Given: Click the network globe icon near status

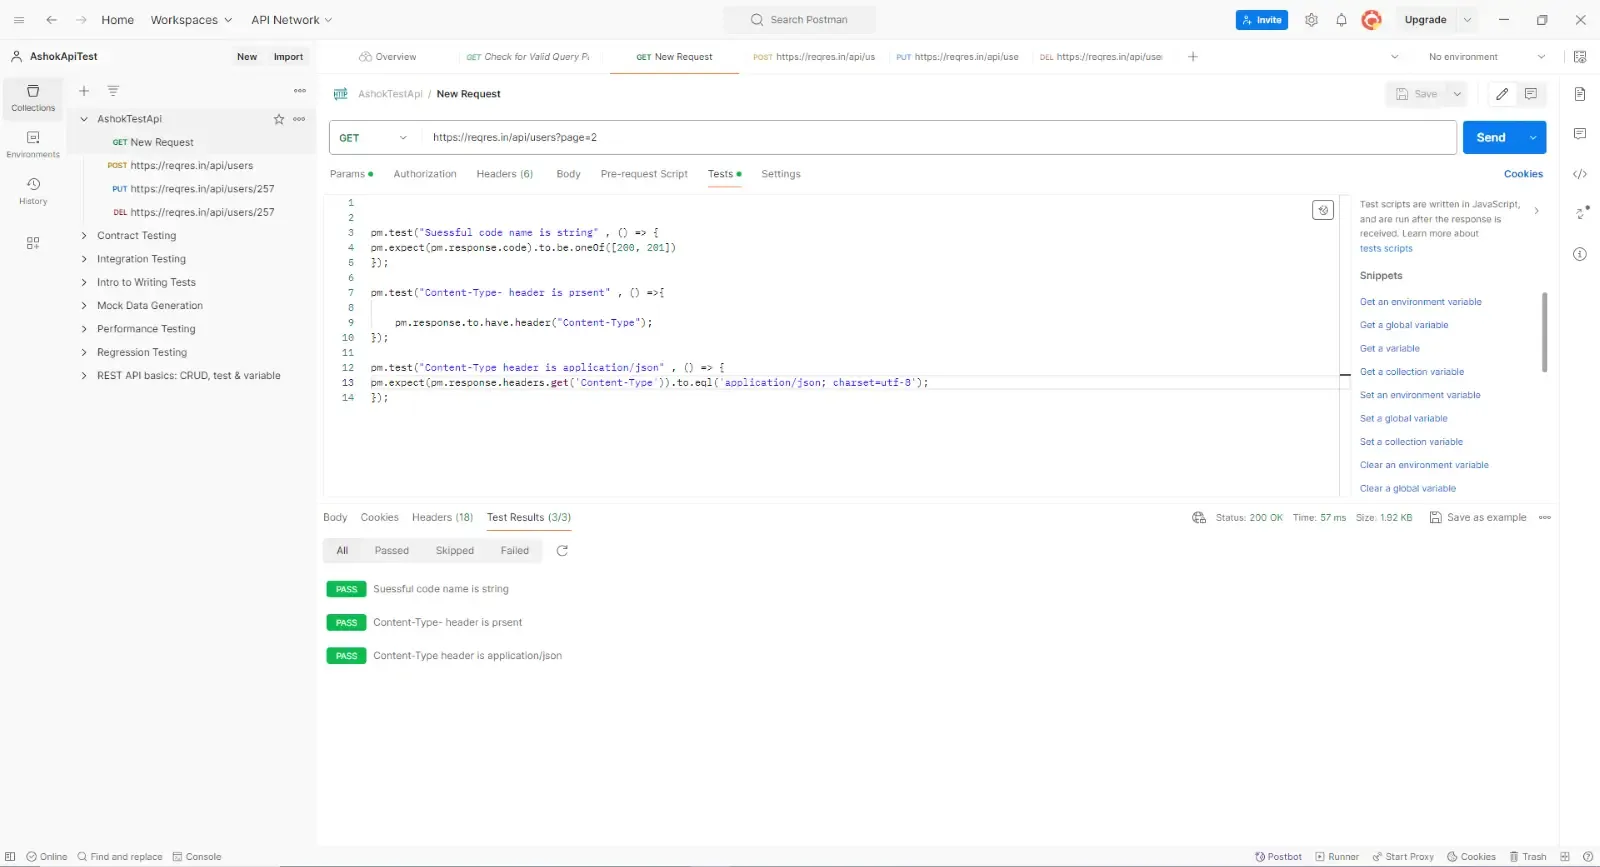Looking at the screenshot, I should 1199,518.
